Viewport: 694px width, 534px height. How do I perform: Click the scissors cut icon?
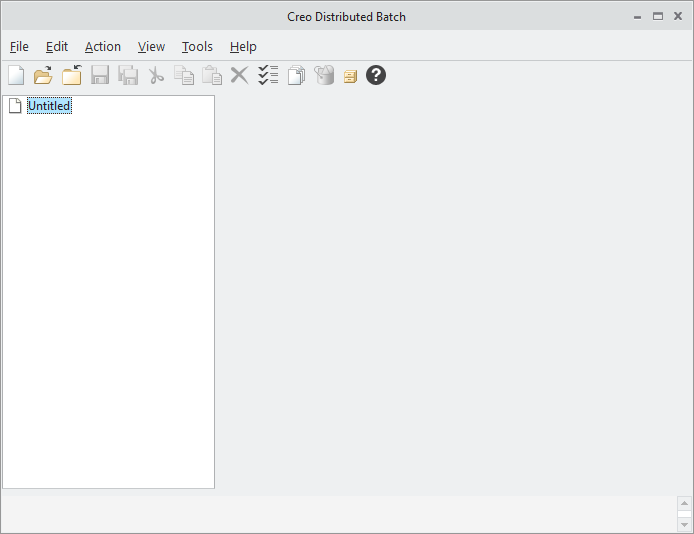pyautogui.click(x=156, y=75)
